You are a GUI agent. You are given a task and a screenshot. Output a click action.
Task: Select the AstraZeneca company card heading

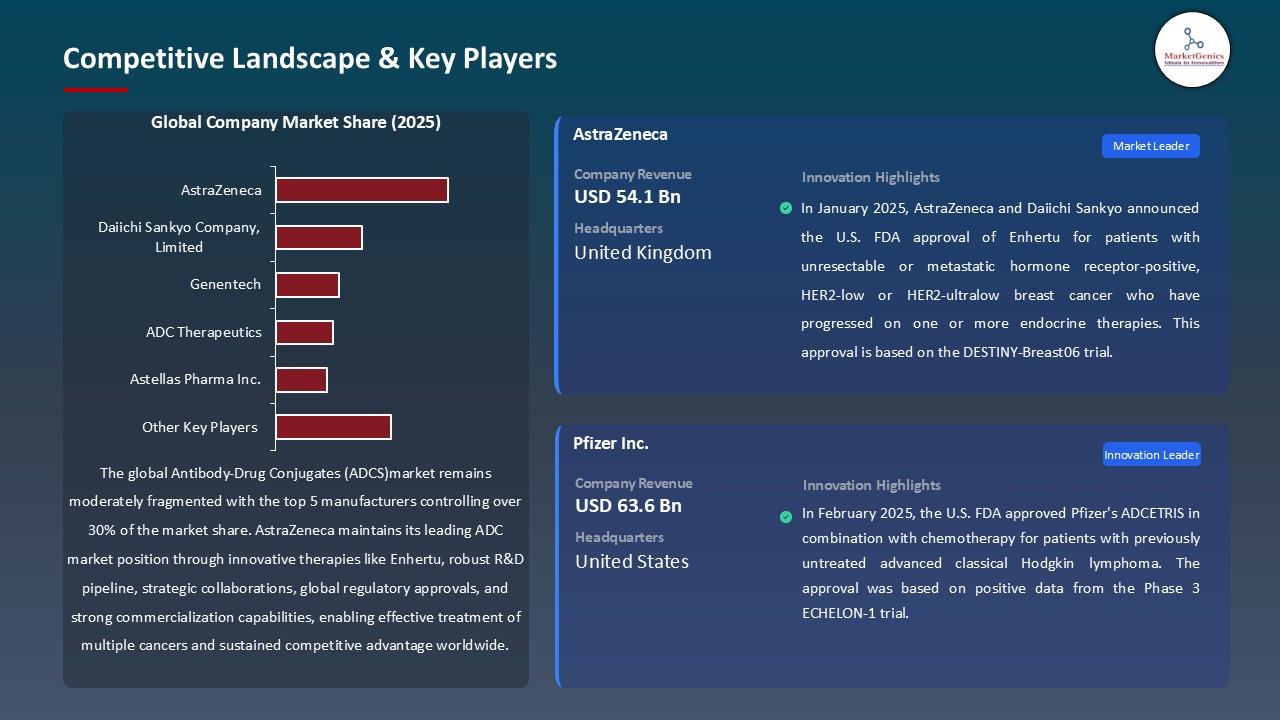(620, 134)
